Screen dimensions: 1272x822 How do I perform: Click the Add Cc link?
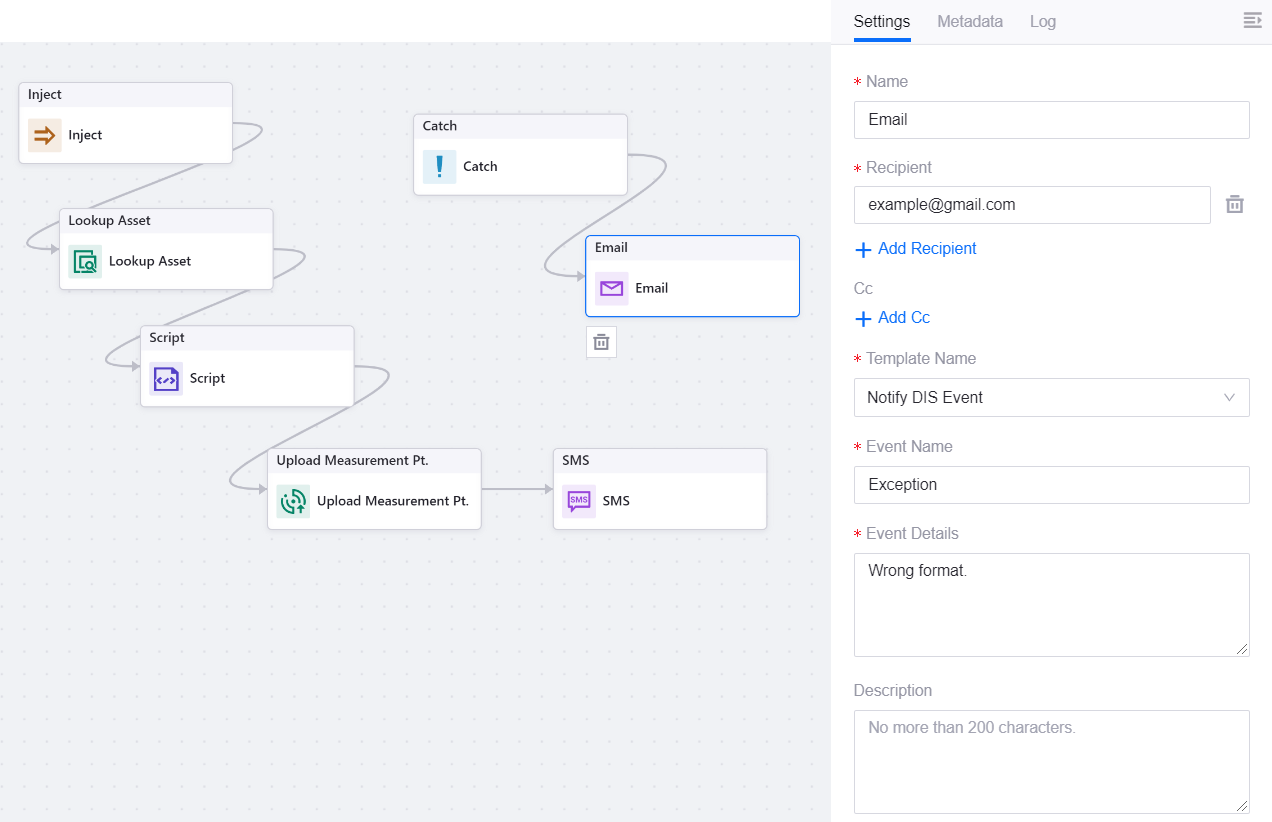893,318
